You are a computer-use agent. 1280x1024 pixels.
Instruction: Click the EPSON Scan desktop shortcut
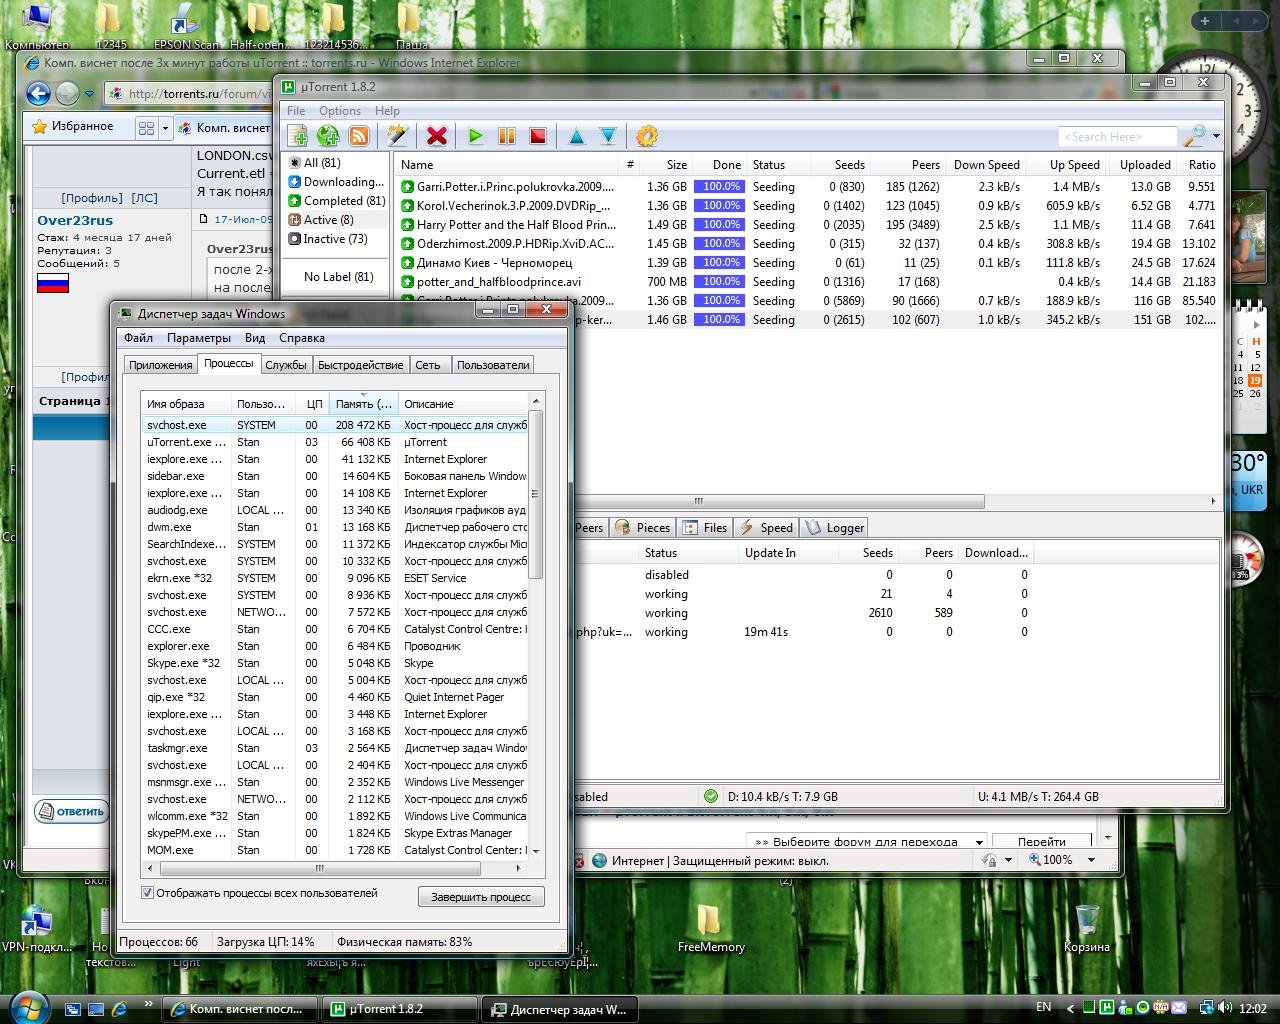[185, 25]
